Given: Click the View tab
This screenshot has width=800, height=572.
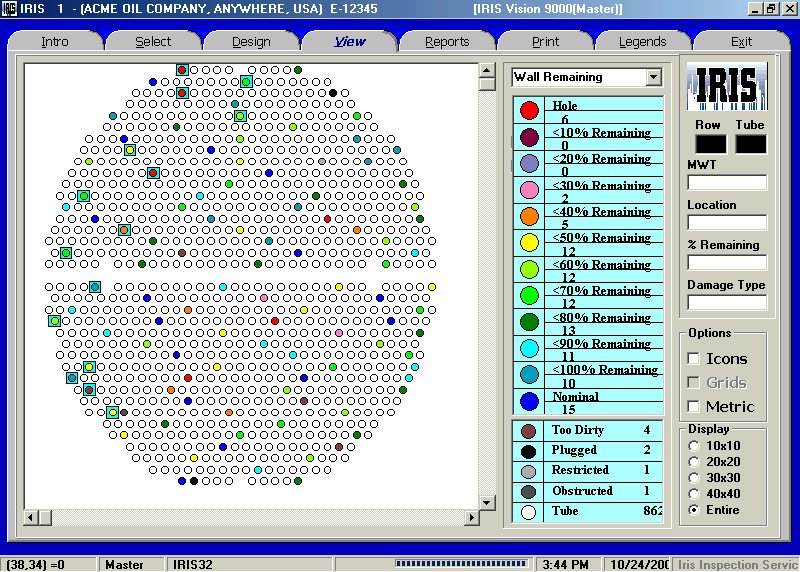Looking at the screenshot, I should (349, 42).
